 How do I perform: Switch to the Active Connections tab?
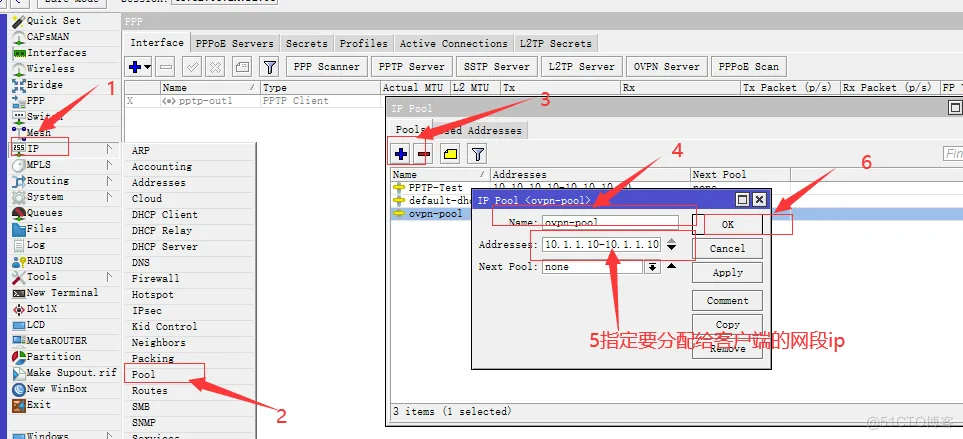pyautogui.click(x=453, y=44)
